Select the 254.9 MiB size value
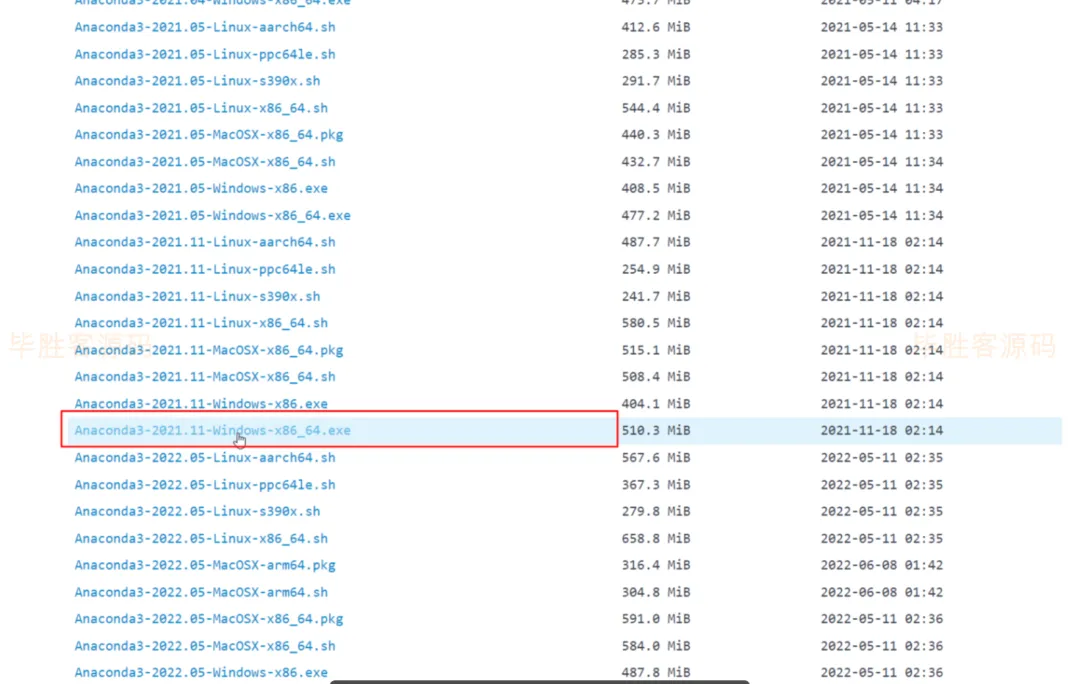Image resolution: width=1080 pixels, height=684 pixels. [656, 269]
